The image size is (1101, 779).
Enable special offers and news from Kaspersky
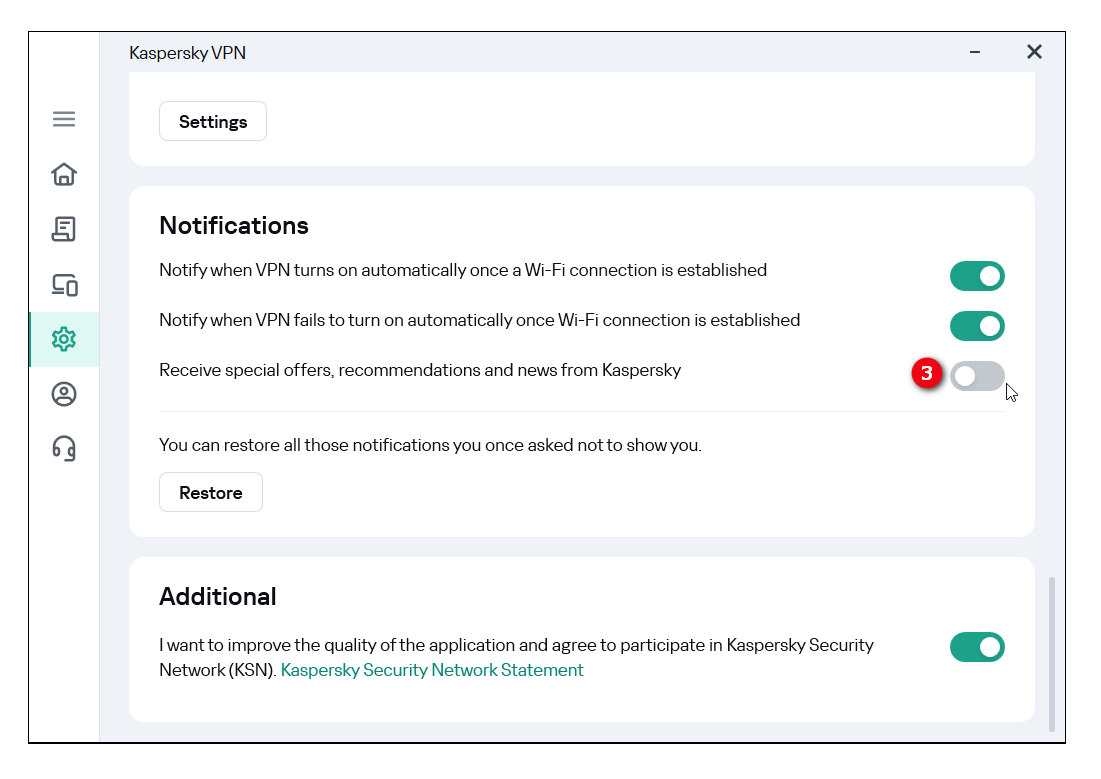(x=977, y=376)
